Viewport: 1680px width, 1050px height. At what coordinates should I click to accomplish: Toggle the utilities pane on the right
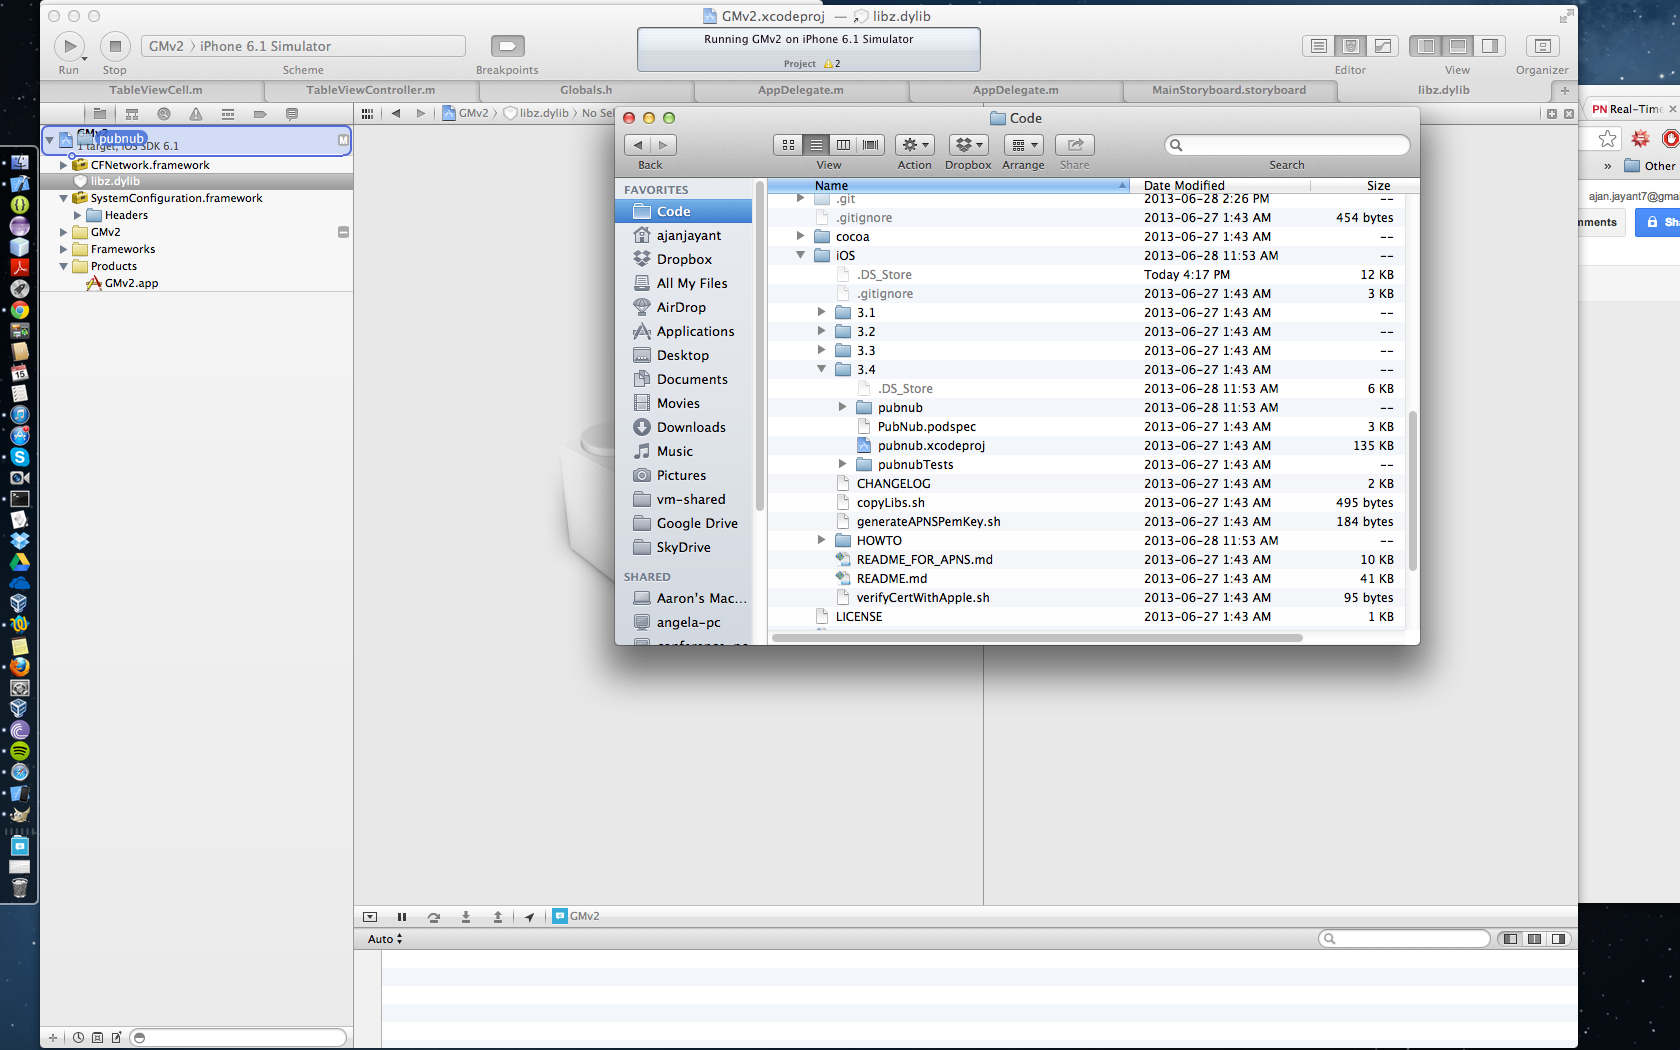point(1490,46)
